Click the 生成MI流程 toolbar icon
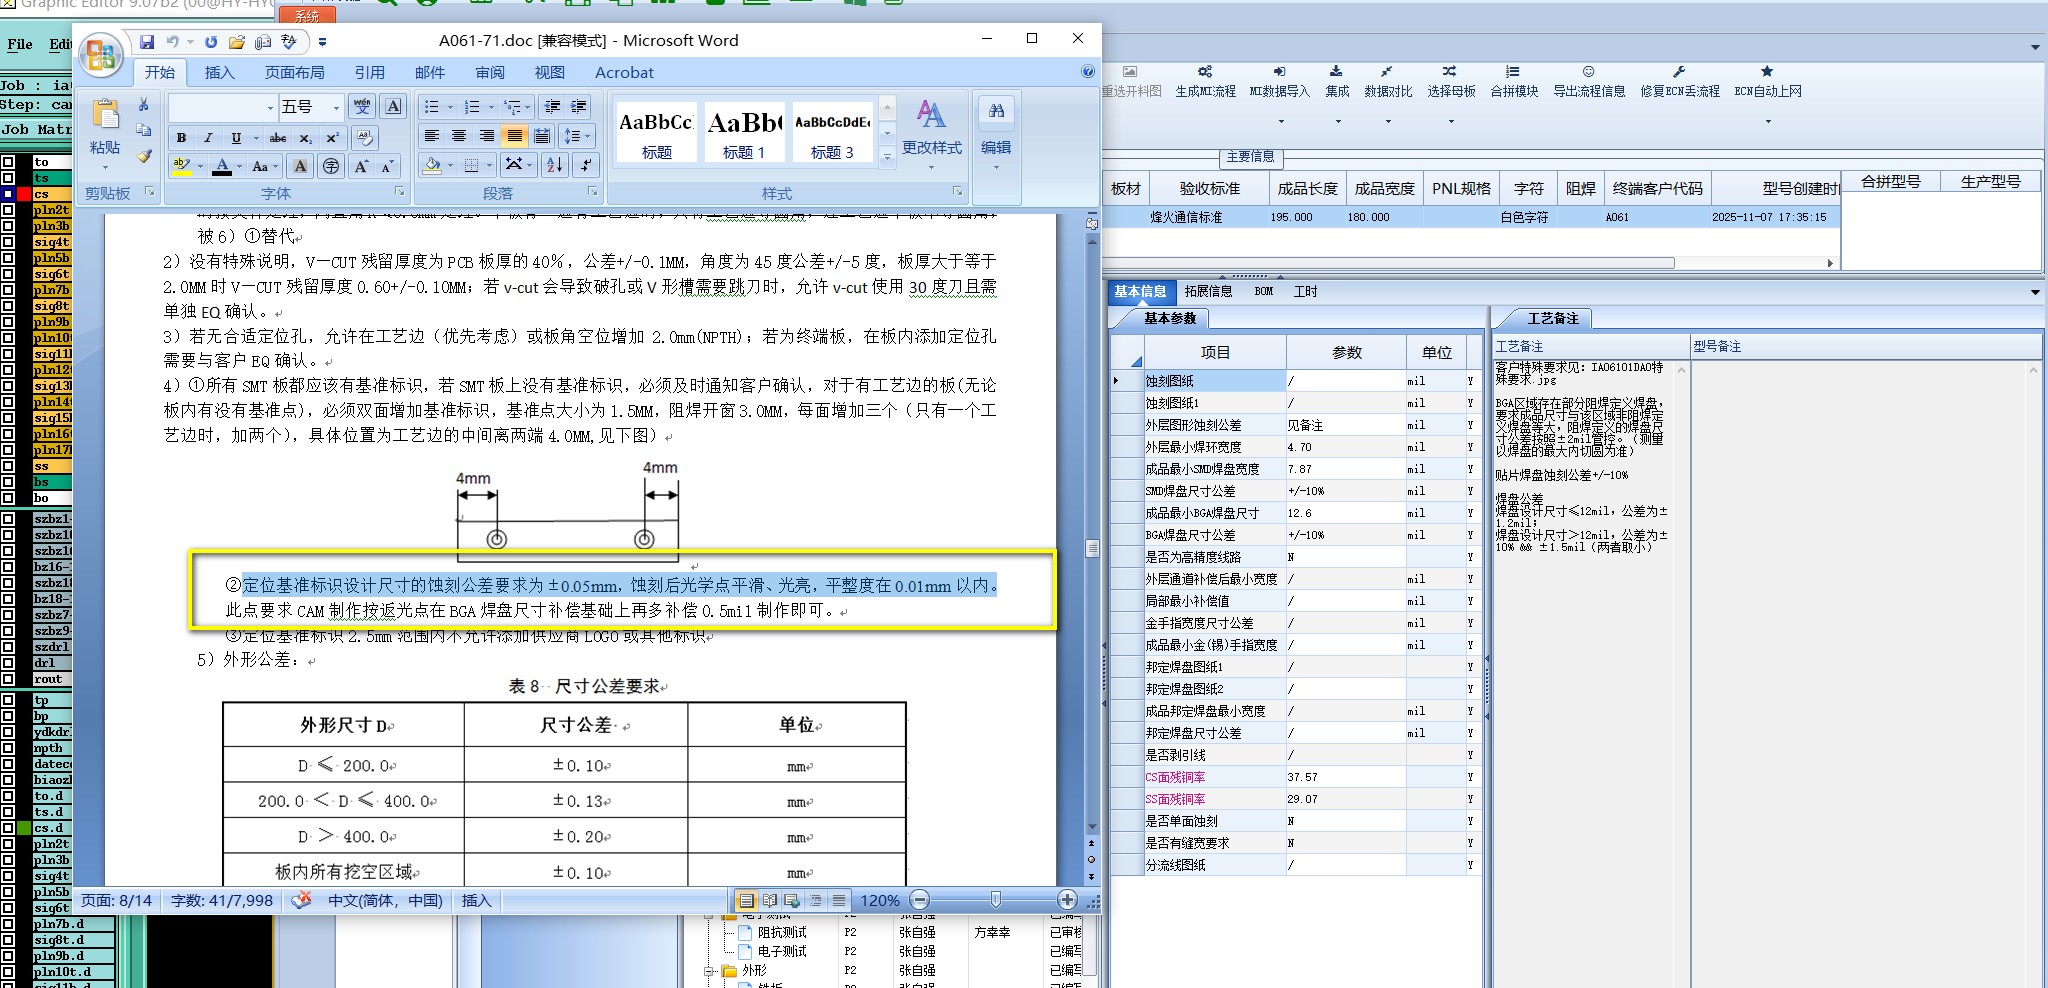 click(1205, 81)
